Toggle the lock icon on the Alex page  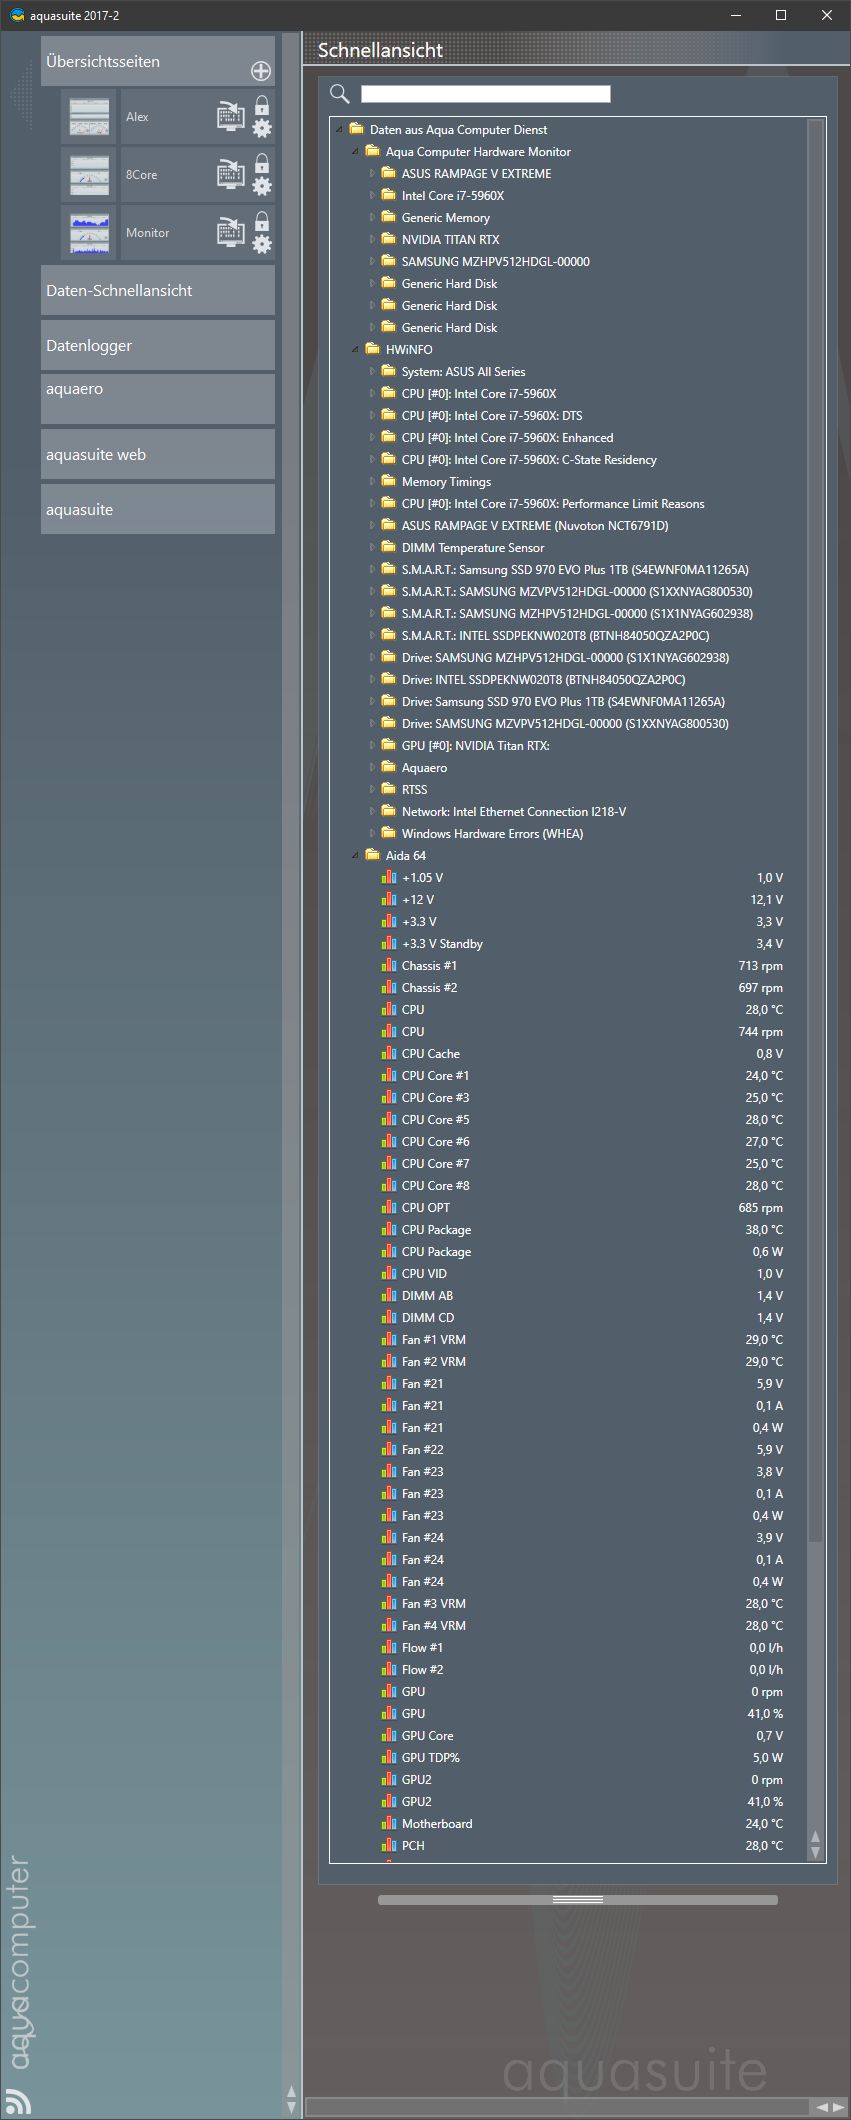click(262, 105)
